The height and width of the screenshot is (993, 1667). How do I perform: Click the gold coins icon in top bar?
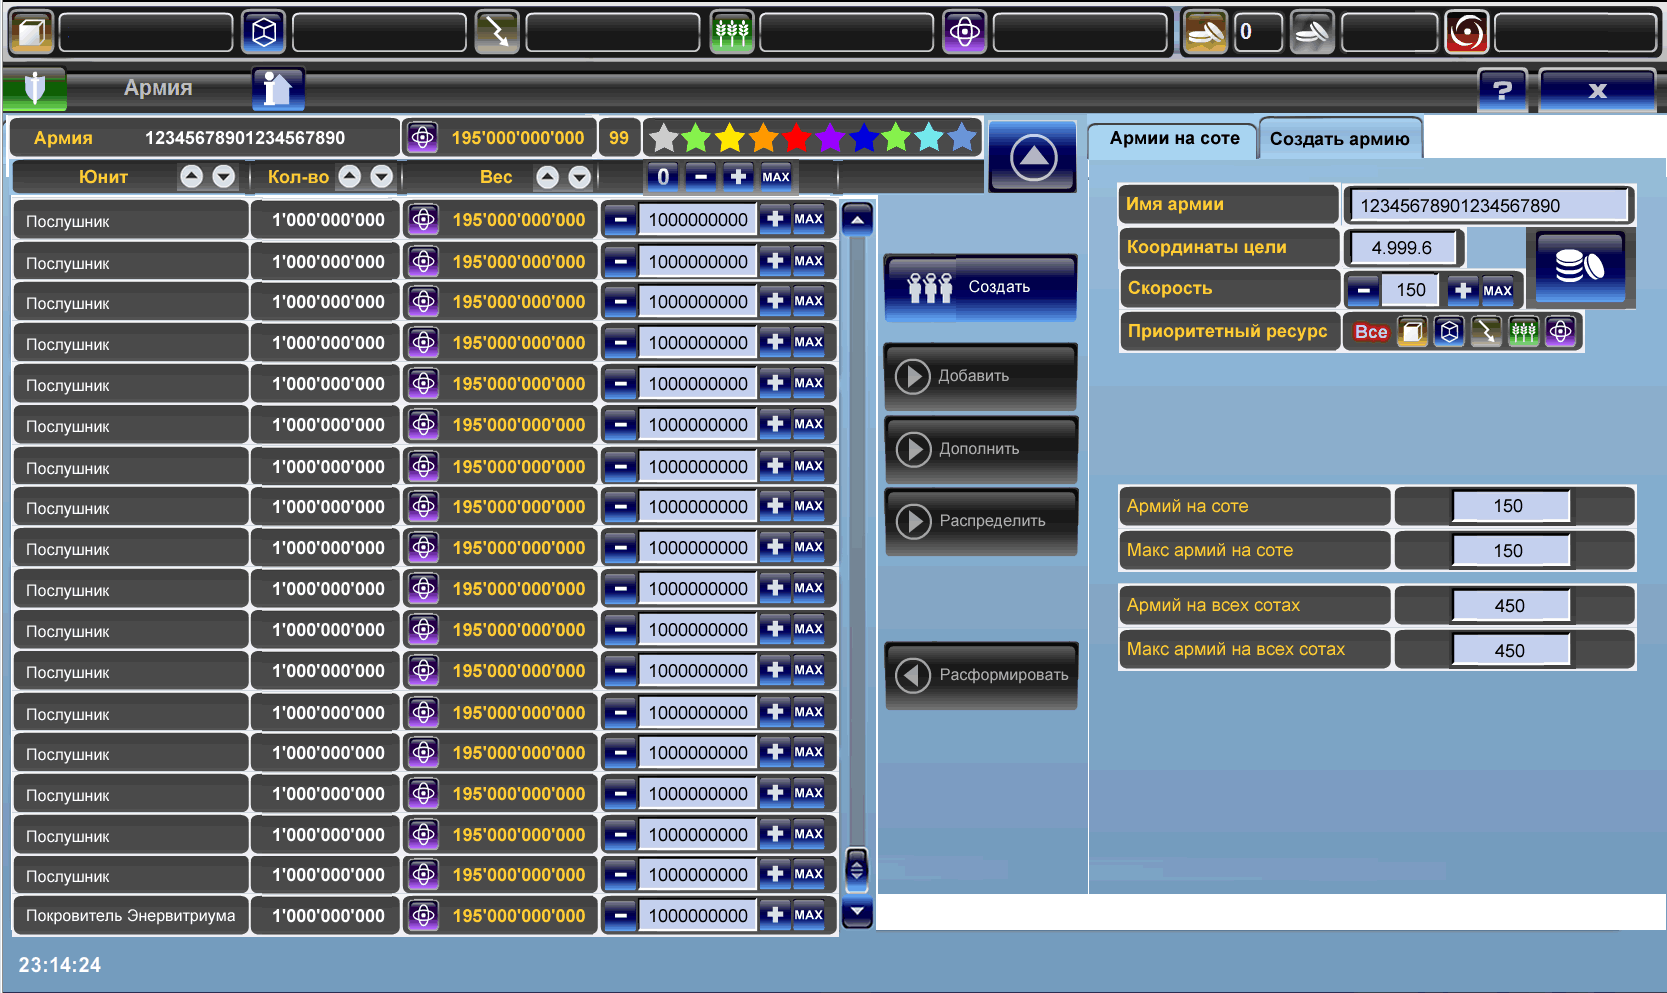tap(1205, 33)
